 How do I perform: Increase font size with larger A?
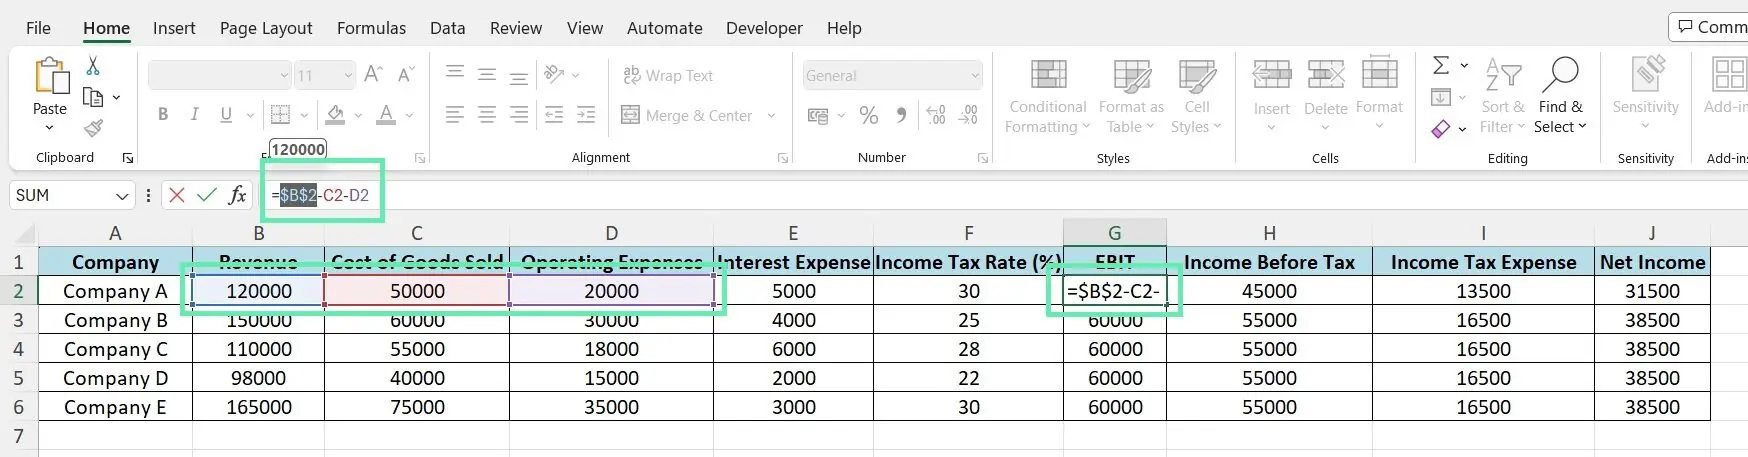(373, 75)
